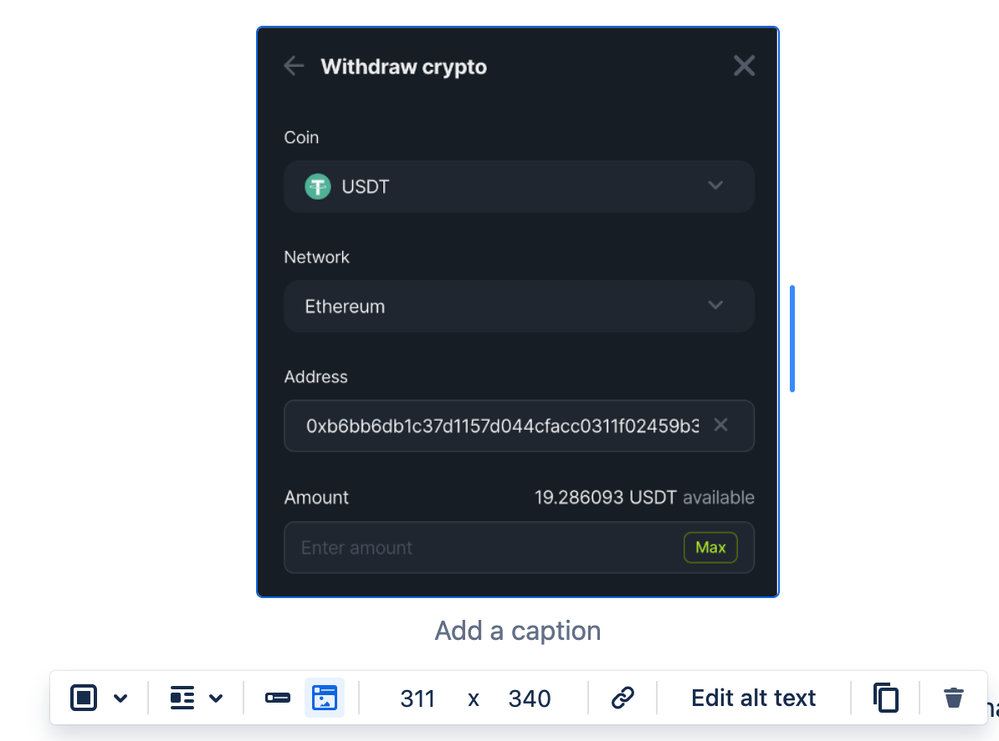999x741 pixels.
Task: Select the image layout alignment icon
Action: click(x=180, y=698)
